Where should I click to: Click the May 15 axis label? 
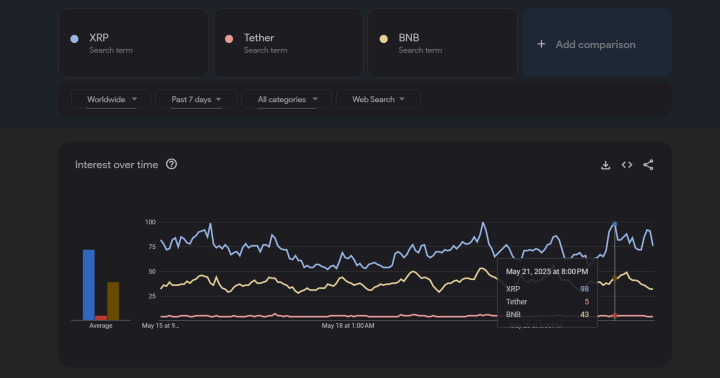pyautogui.click(x=160, y=326)
